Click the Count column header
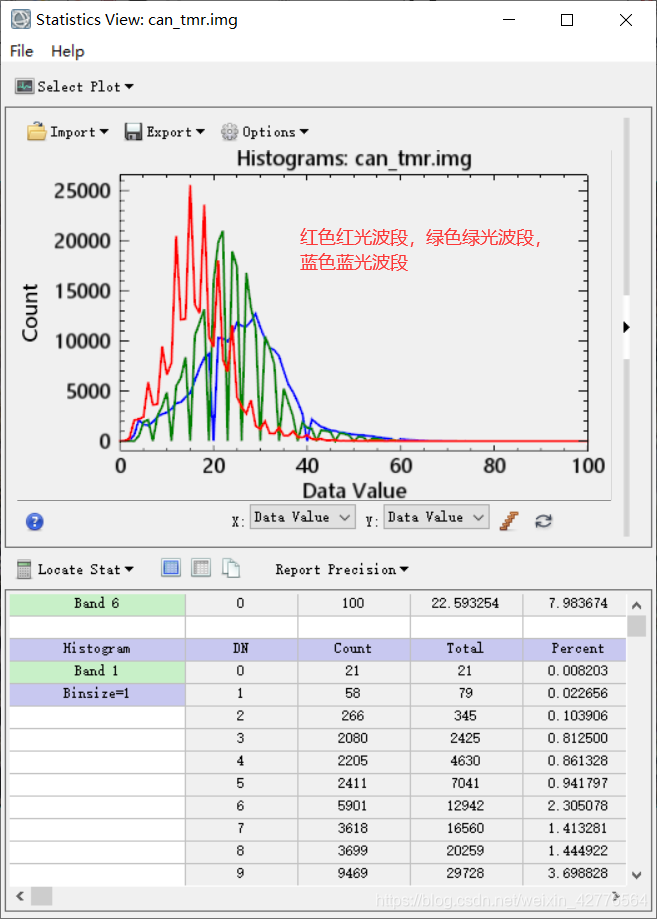Image resolution: width=657 pixels, height=919 pixels. pyautogui.click(x=353, y=649)
